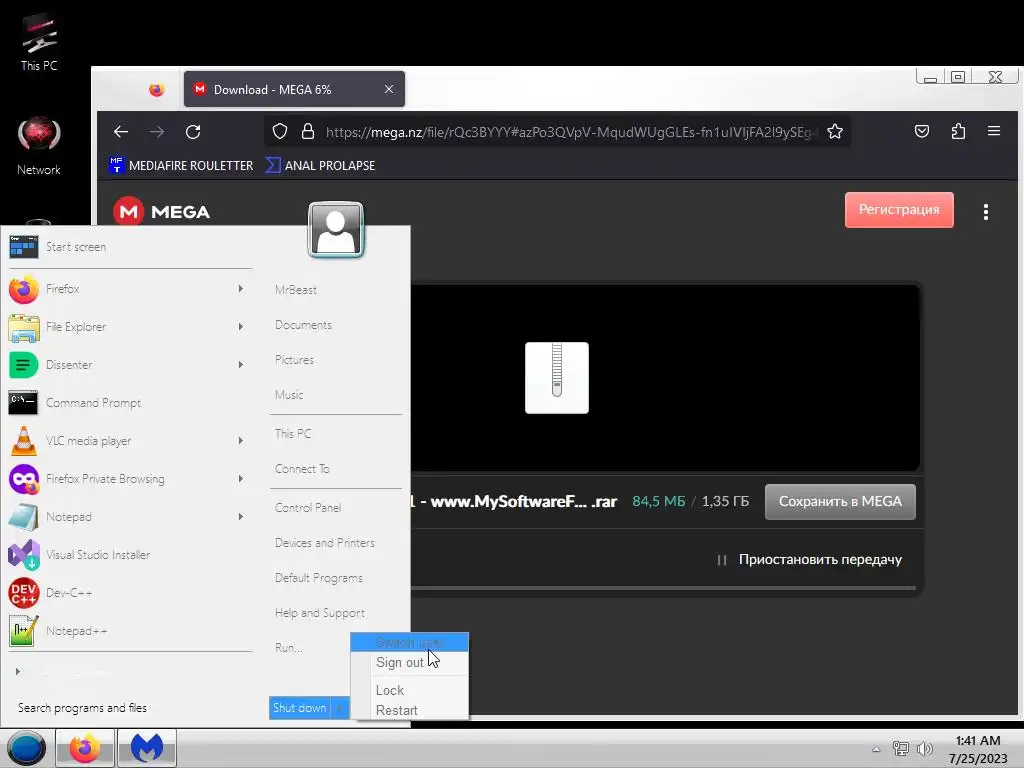Image resolution: width=1024 pixels, height=768 pixels.
Task: Open network tray icon
Action: coord(901,749)
